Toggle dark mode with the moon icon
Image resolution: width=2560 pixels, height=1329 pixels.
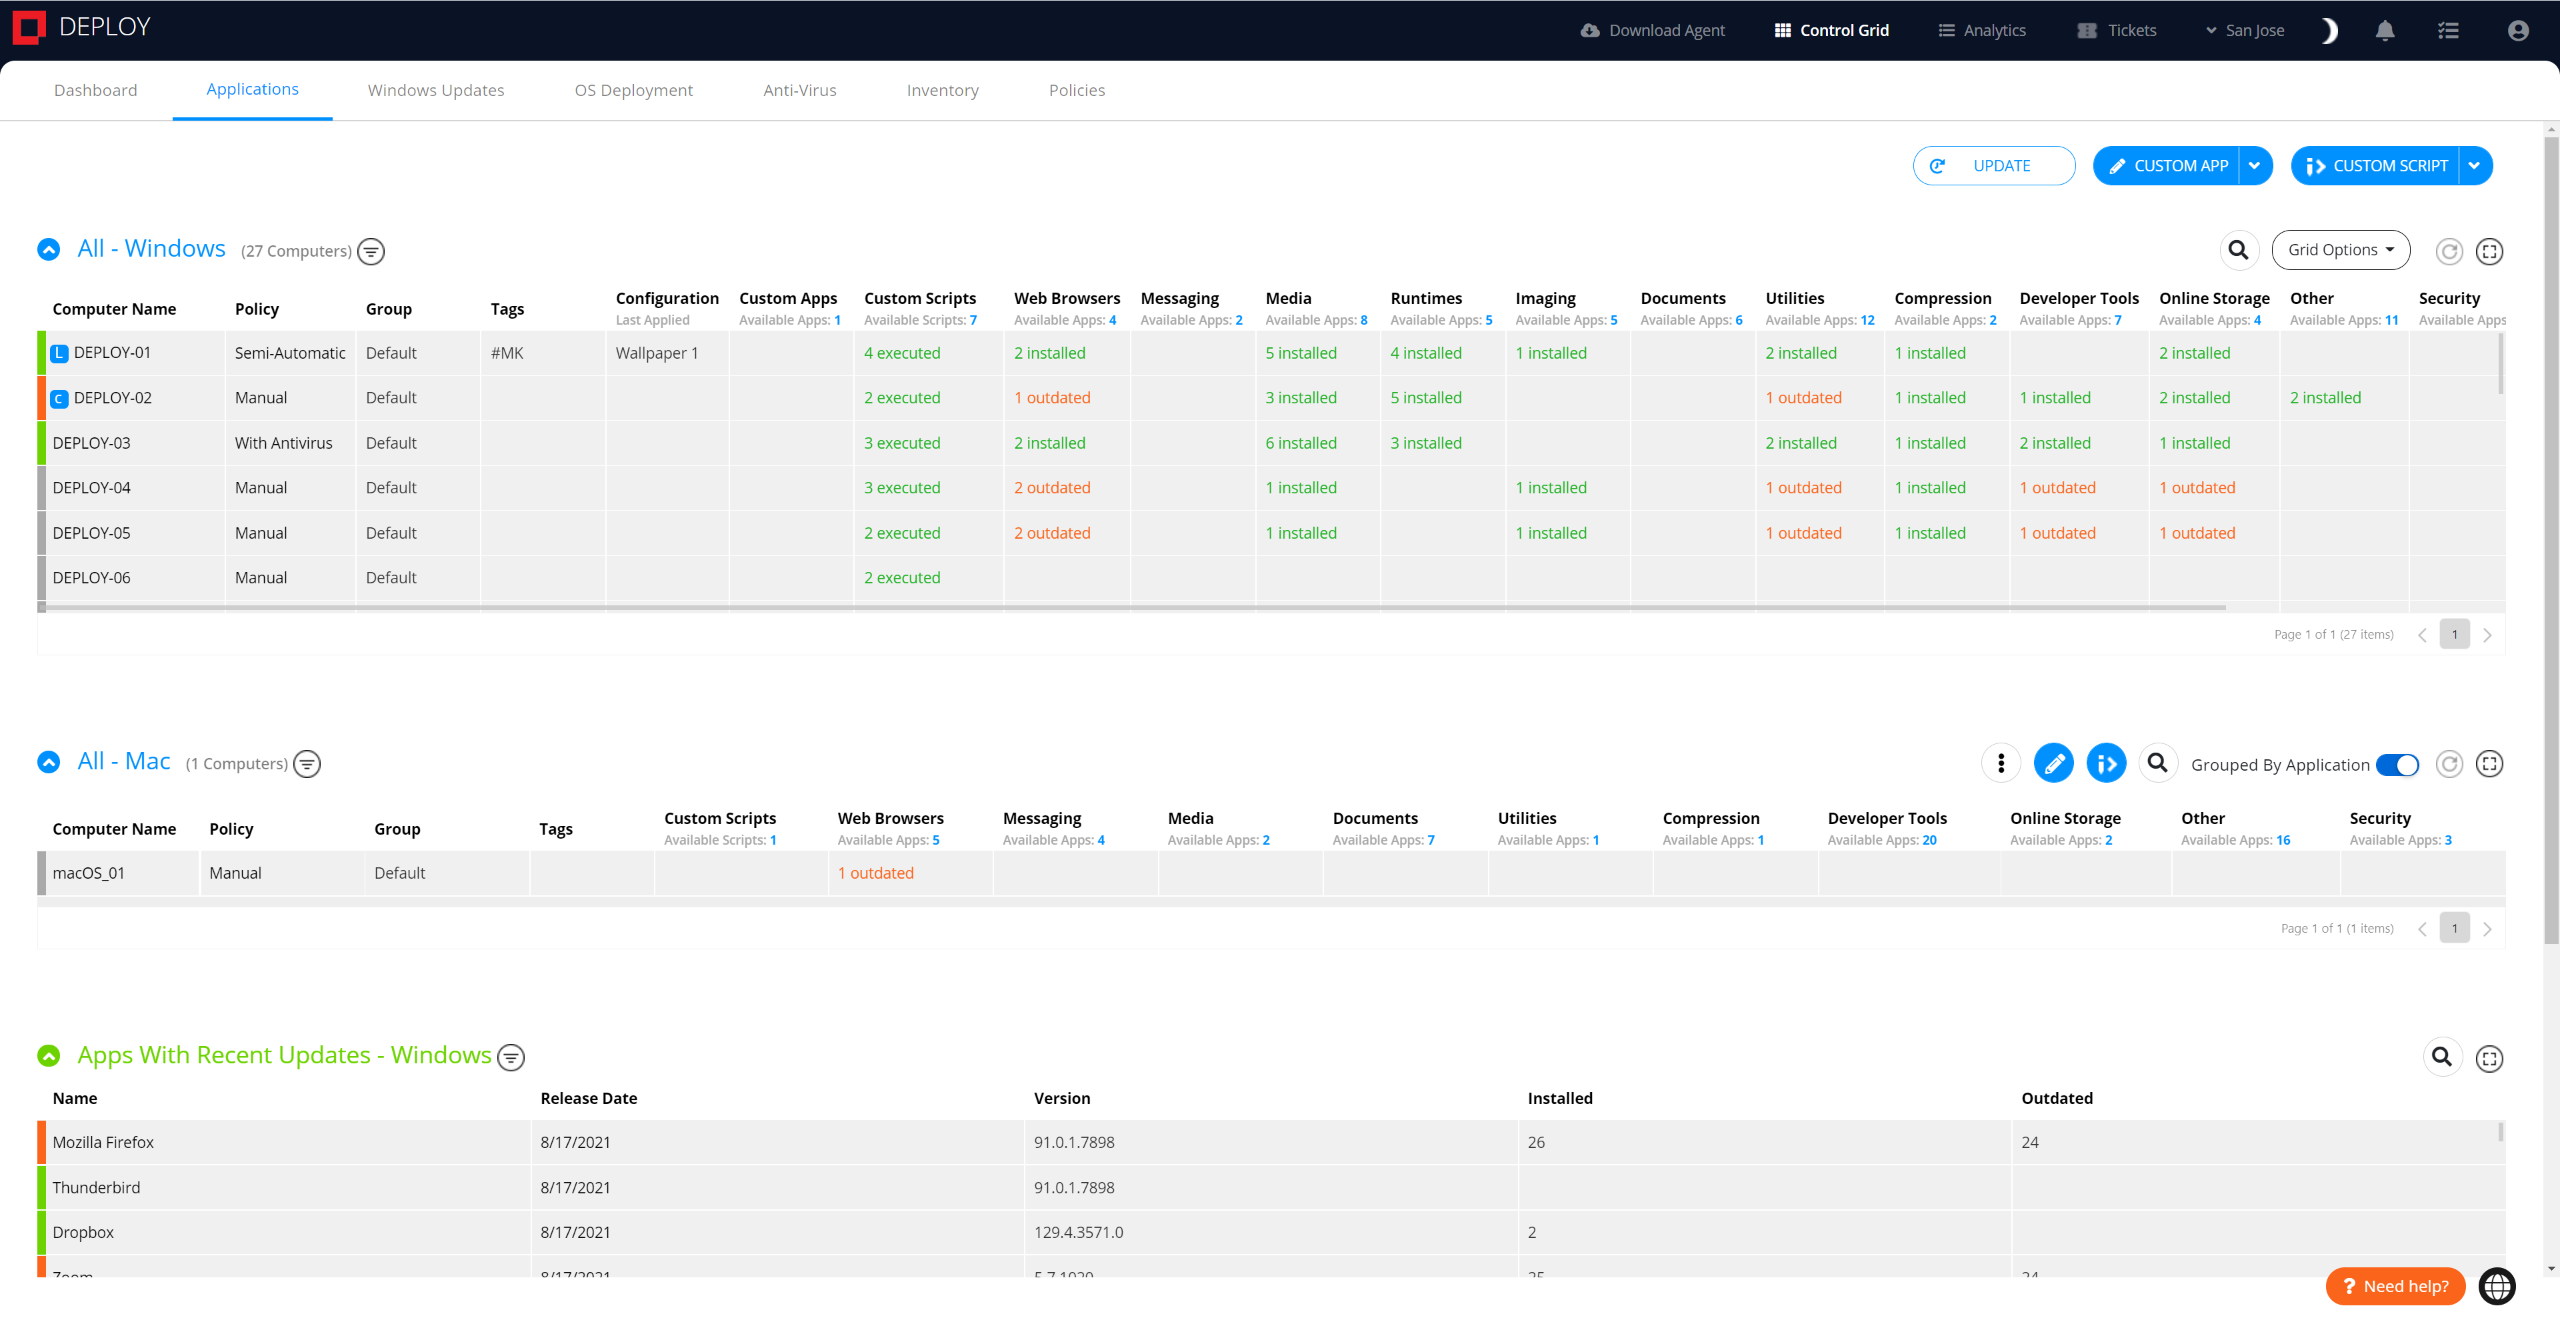[2329, 30]
